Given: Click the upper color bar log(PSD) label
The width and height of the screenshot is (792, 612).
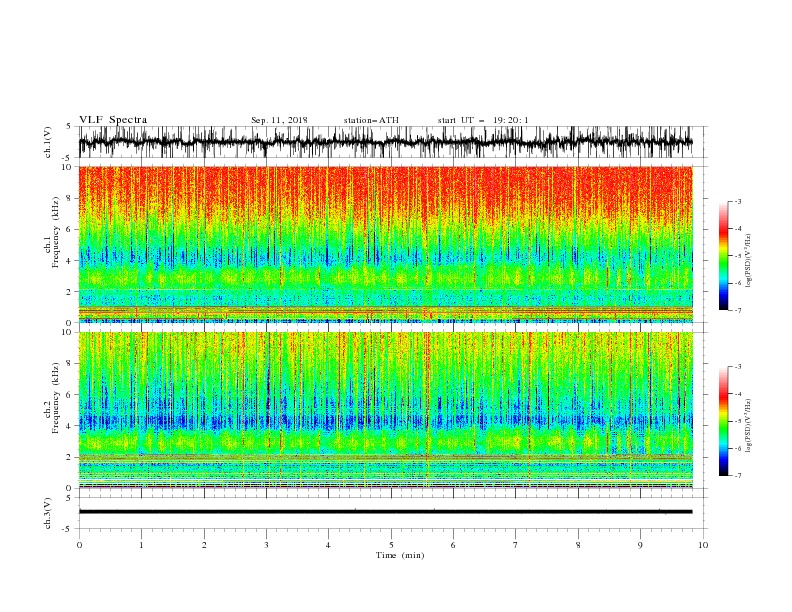Looking at the screenshot, I should pos(749,261).
